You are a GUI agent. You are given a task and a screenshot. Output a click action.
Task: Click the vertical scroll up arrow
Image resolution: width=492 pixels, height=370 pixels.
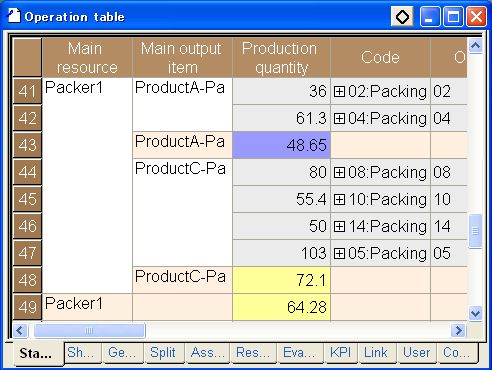pos(475,46)
